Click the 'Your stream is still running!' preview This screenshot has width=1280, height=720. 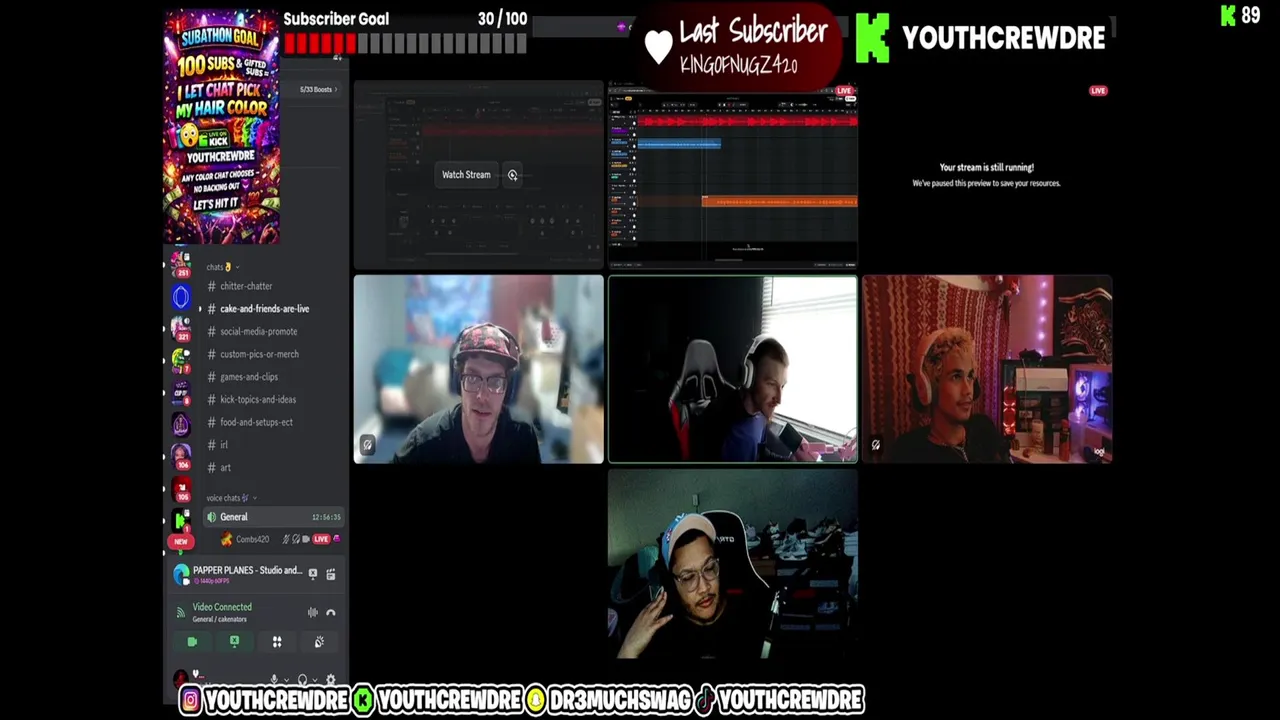(x=987, y=177)
